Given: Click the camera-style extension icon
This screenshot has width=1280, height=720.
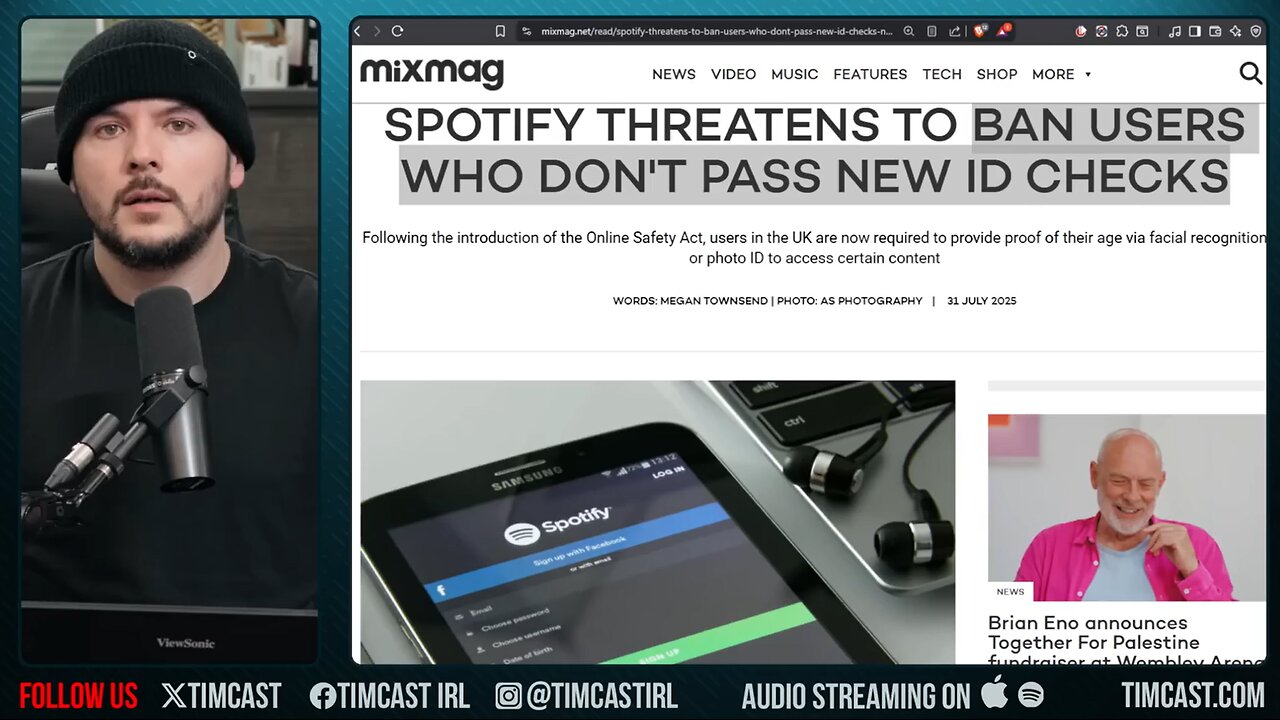Looking at the screenshot, I should (1101, 31).
